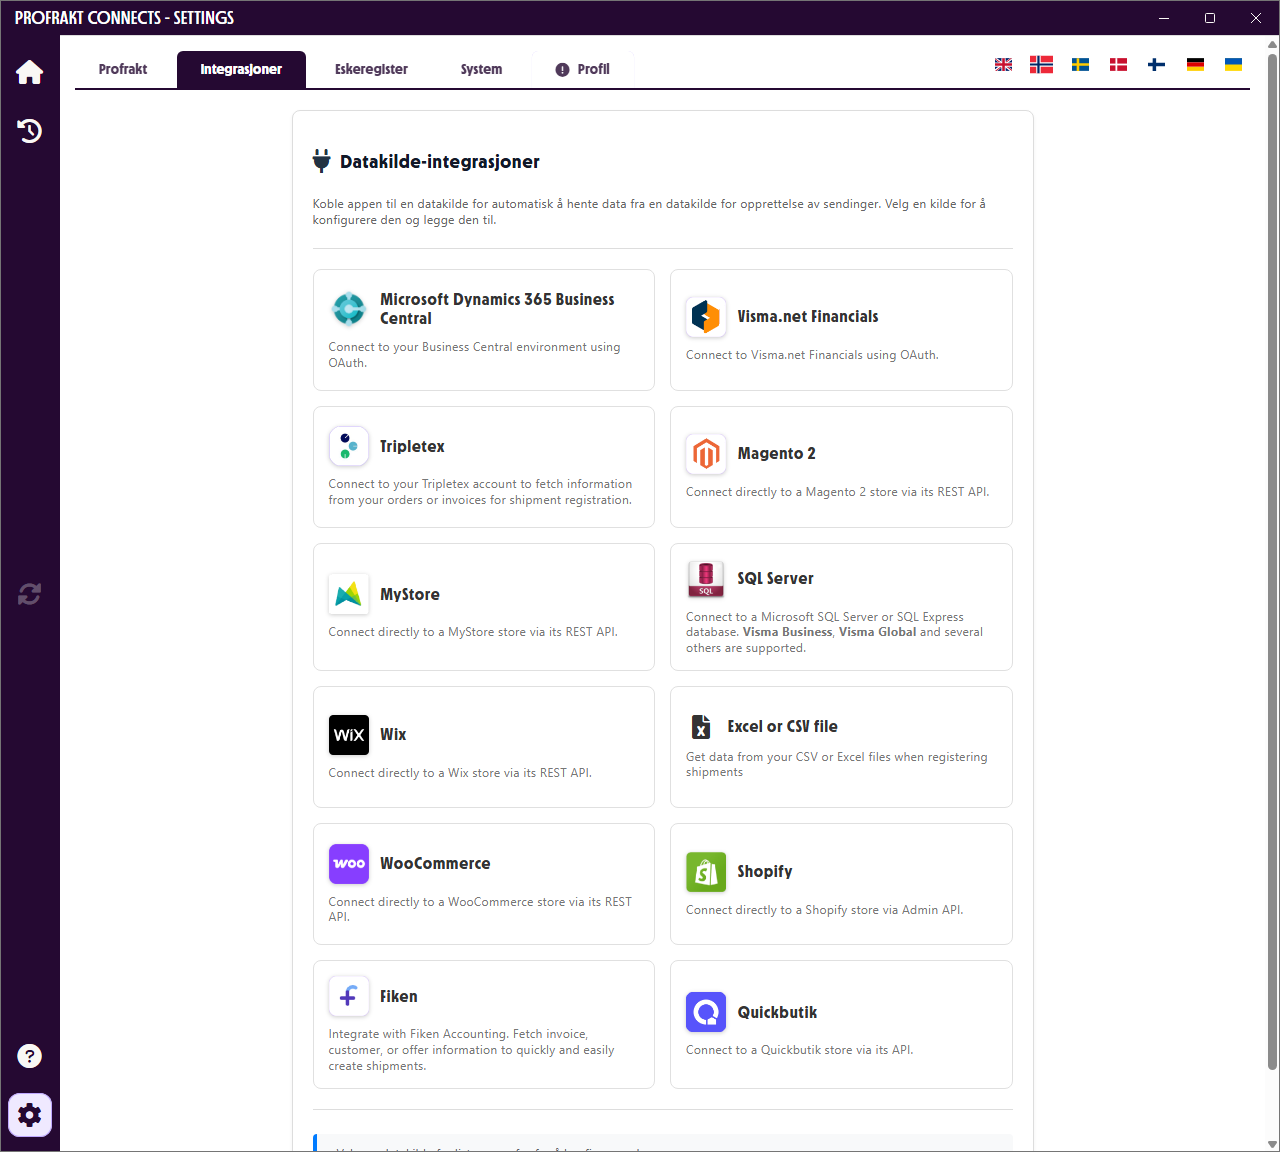Open the Profil tab with warning badge
Image resolution: width=1280 pixels, height=1152 pixels.
[x=583, y=69]
